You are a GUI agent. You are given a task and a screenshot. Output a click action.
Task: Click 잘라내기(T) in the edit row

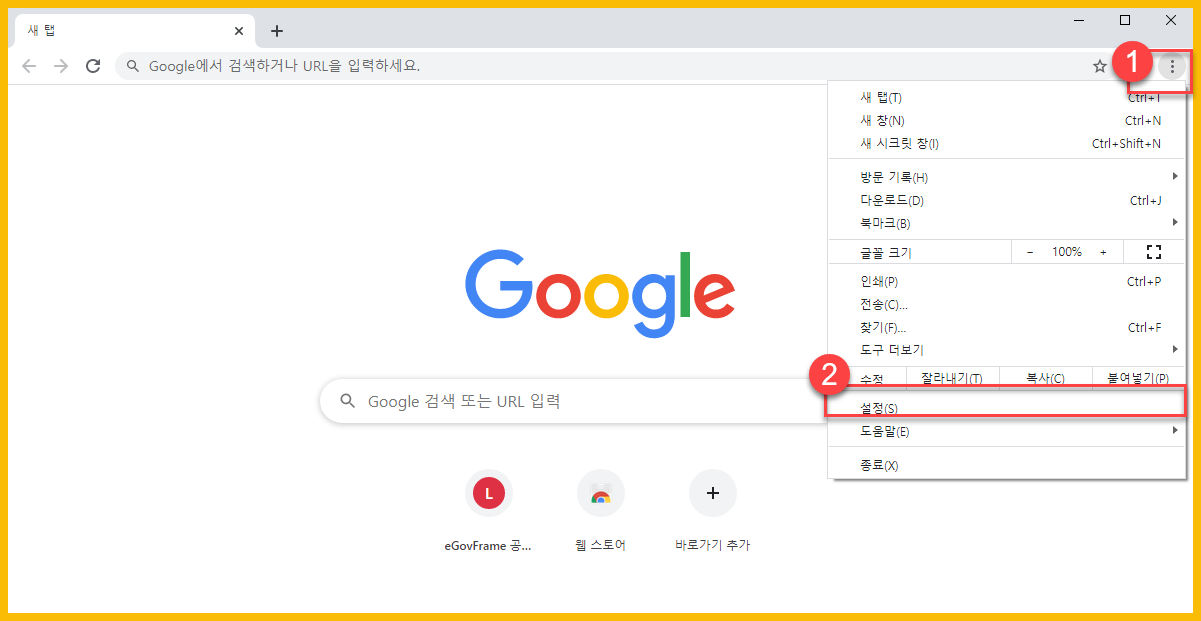[951, 378]
